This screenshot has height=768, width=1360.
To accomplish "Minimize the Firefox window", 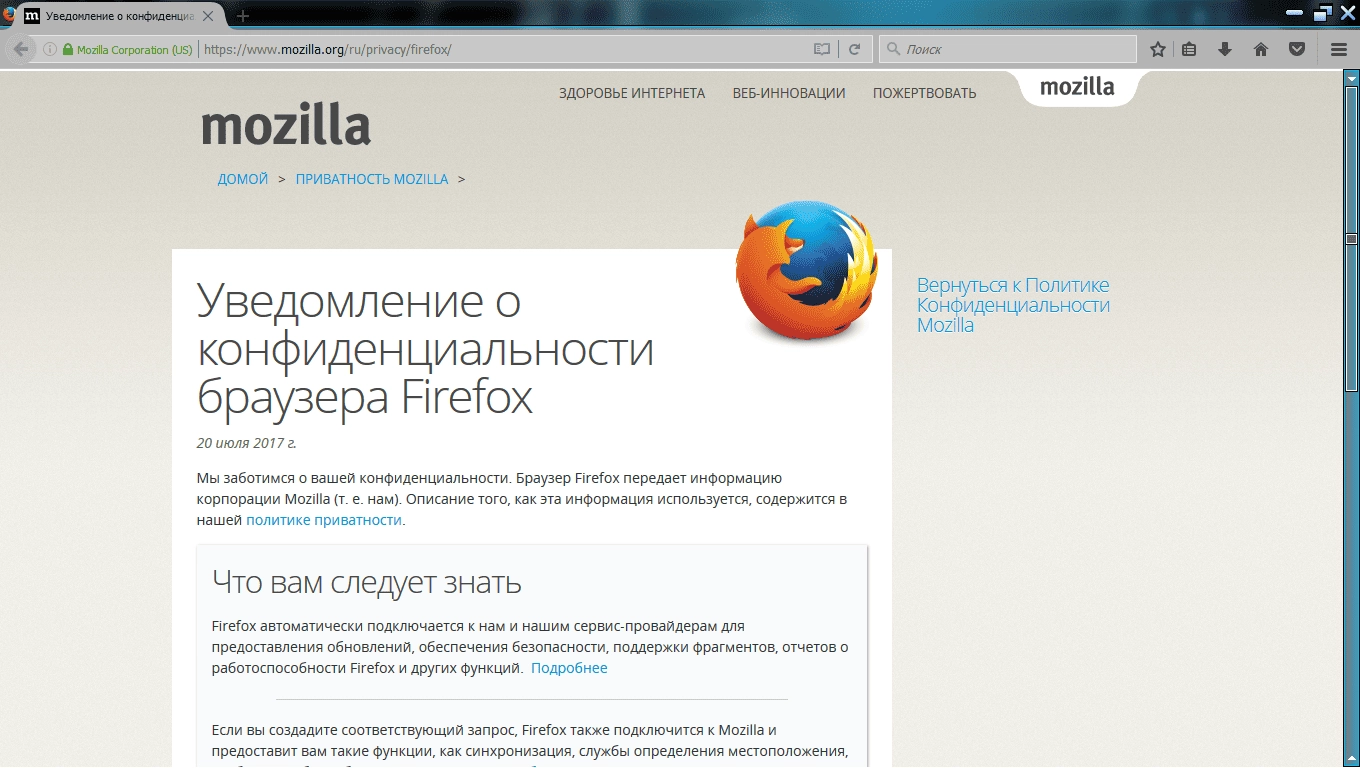I will [1295, 13].
